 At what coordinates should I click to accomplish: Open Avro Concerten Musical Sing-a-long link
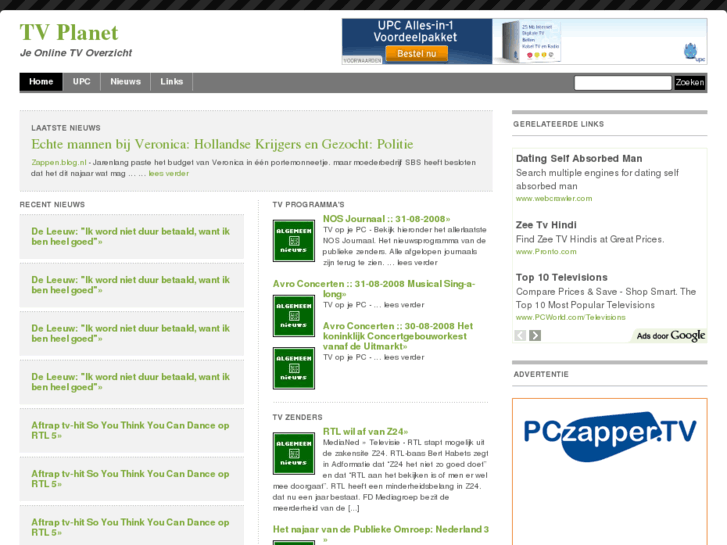pyautogui.click(x=374, y=289)
